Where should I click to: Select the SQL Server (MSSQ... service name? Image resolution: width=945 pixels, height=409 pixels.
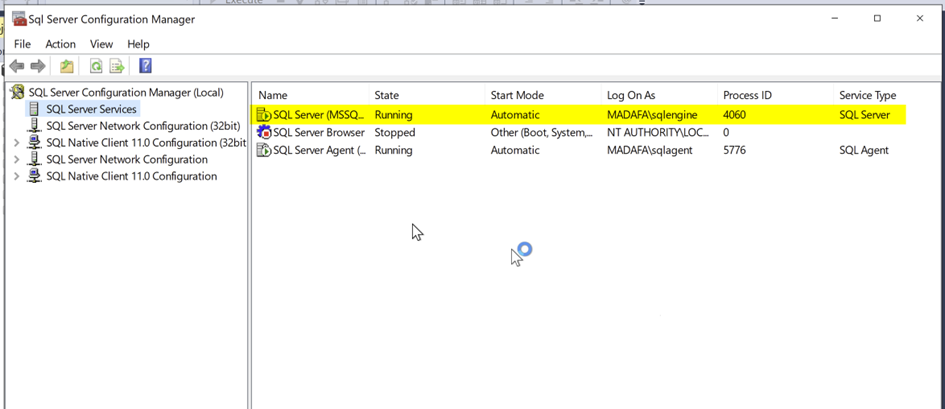pos(319,114)
